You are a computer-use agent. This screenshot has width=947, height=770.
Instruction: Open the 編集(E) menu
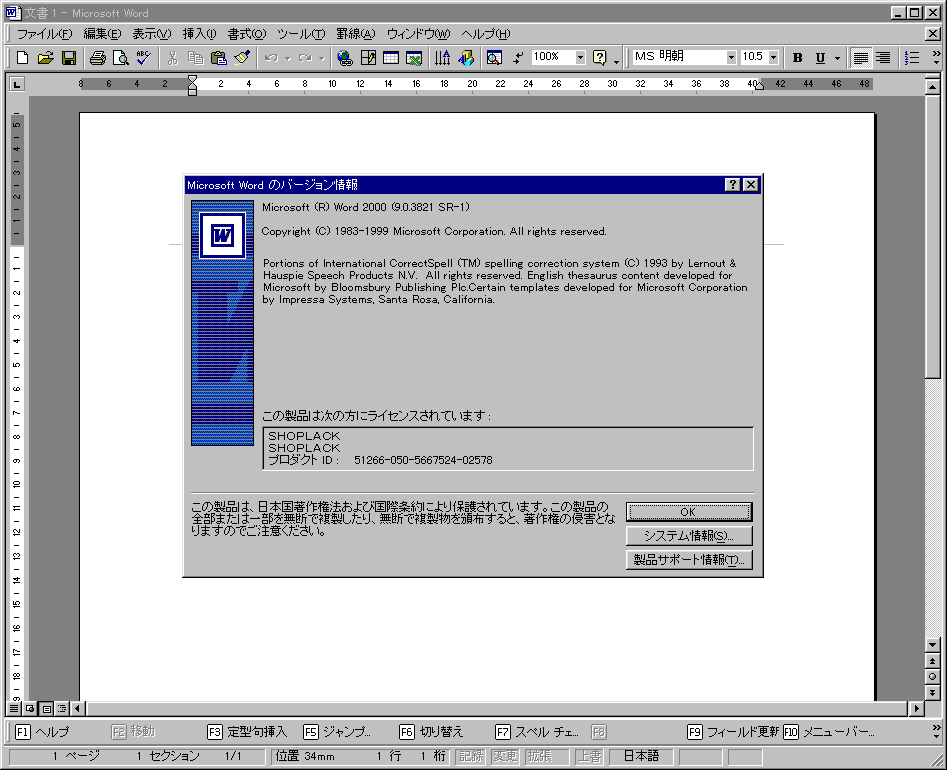pos(102,34)
